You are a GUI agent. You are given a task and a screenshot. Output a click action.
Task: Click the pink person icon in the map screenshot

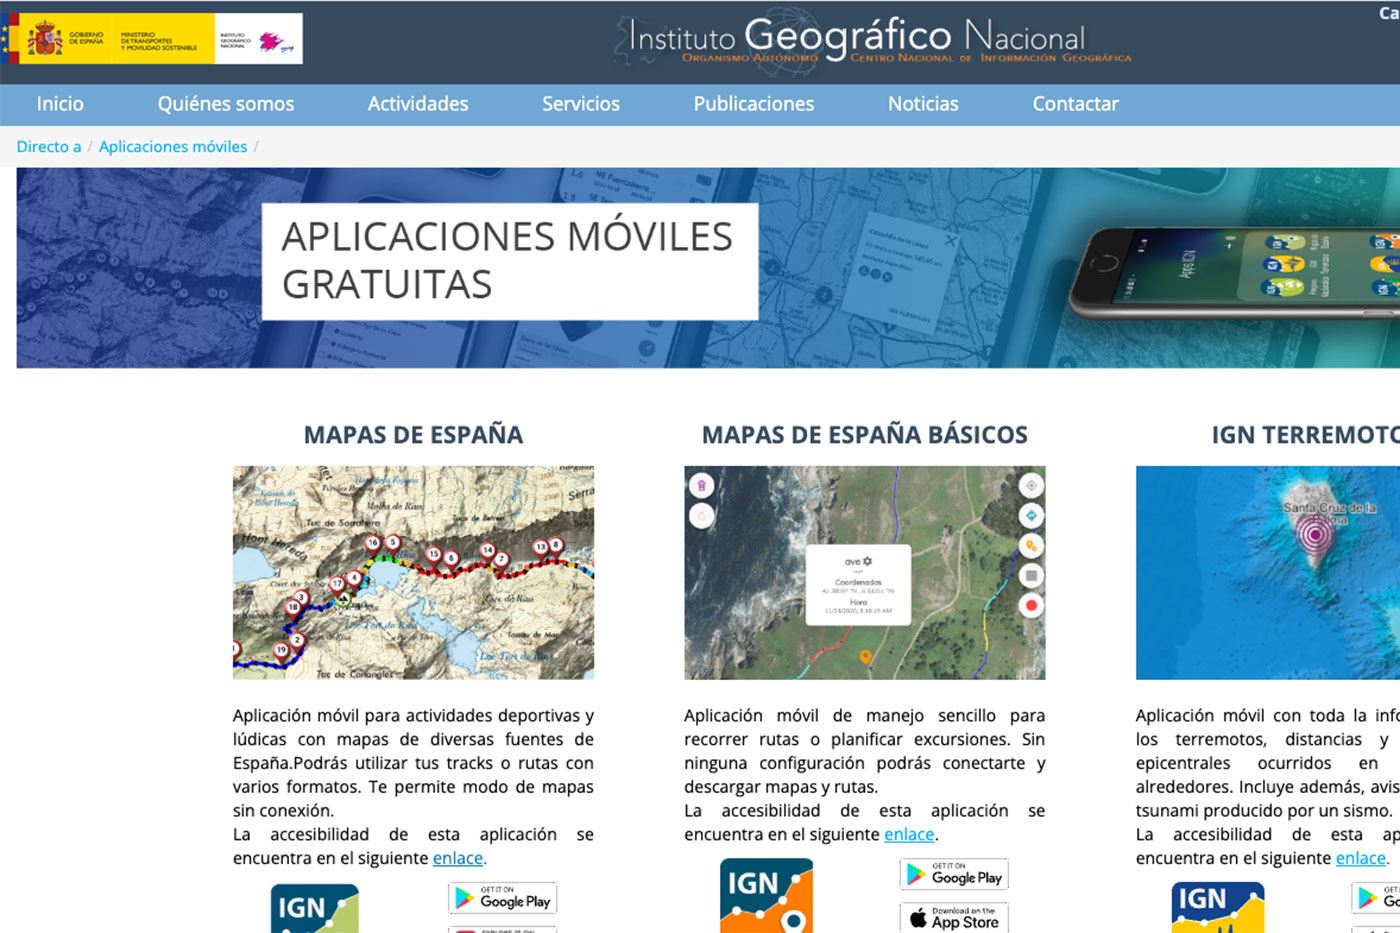700,485
